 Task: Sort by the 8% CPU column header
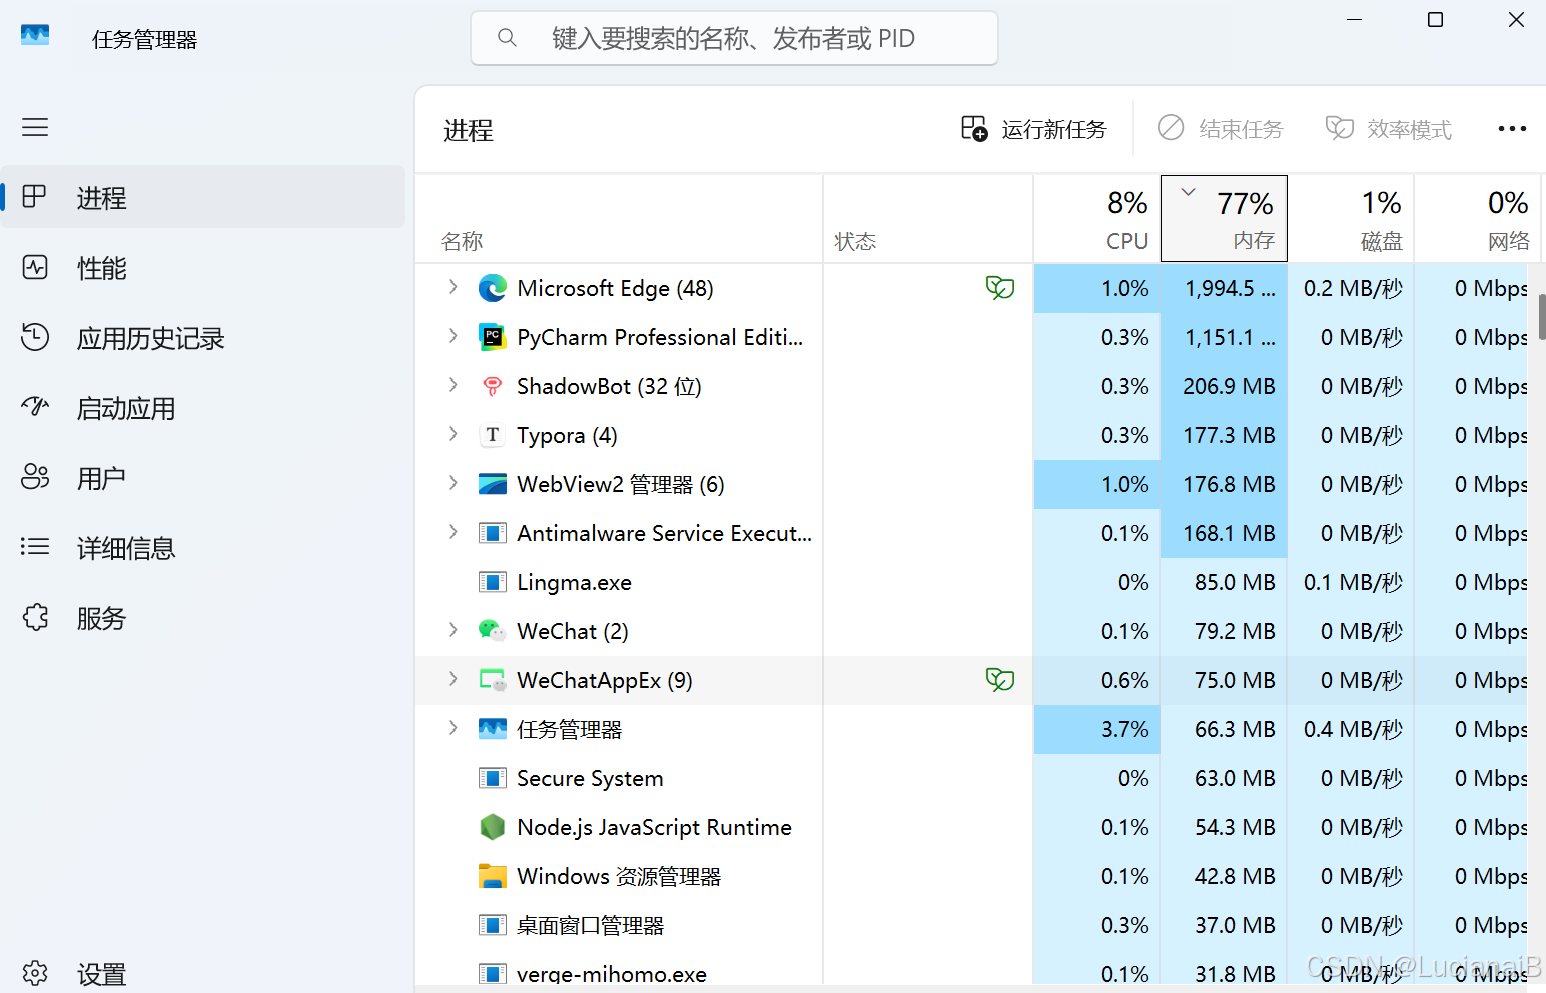pyautogui.click(x=1097, y=218)
